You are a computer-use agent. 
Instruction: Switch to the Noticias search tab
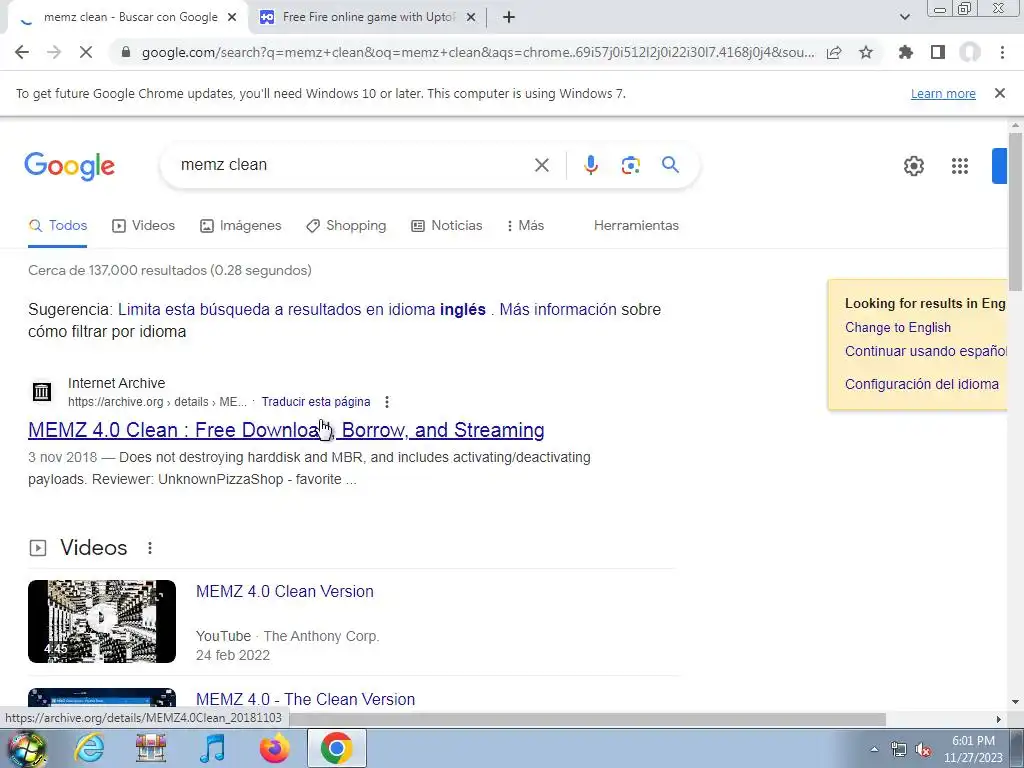click(x=447, y=225)
